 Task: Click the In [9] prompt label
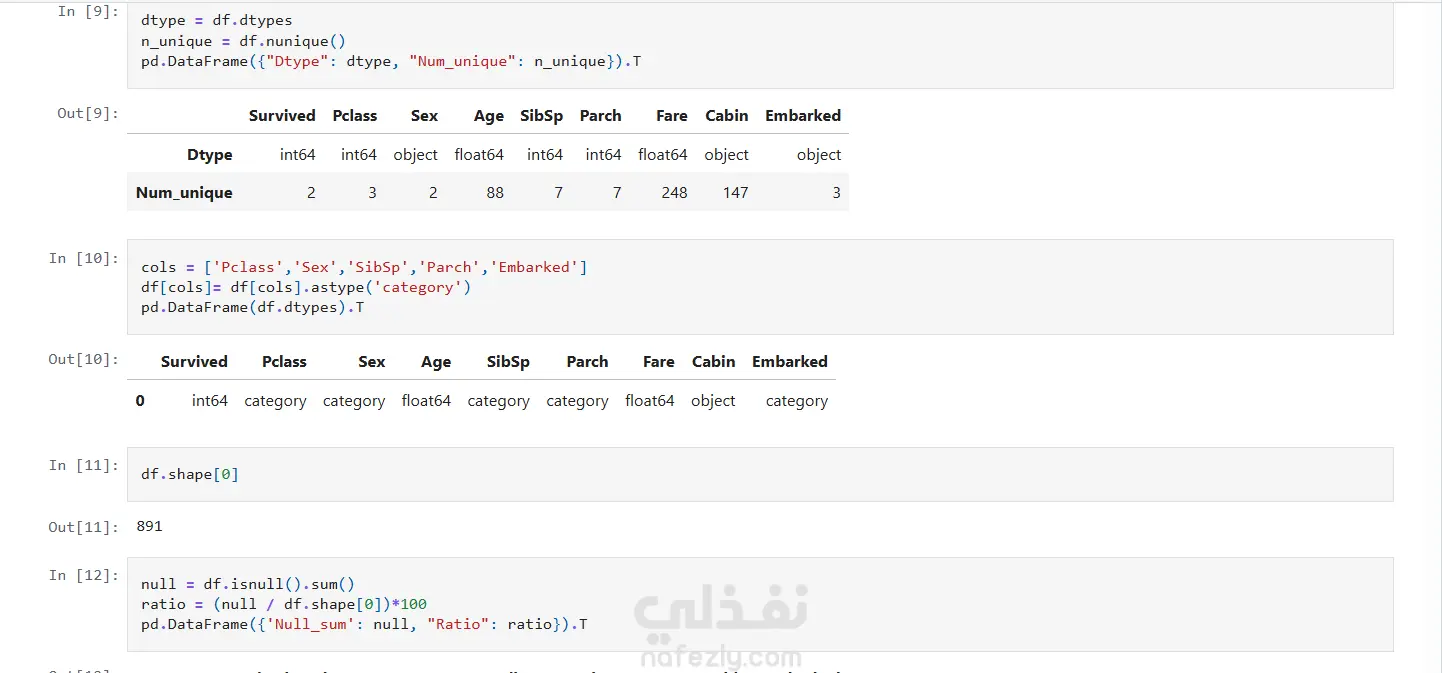tap(88, 12)
